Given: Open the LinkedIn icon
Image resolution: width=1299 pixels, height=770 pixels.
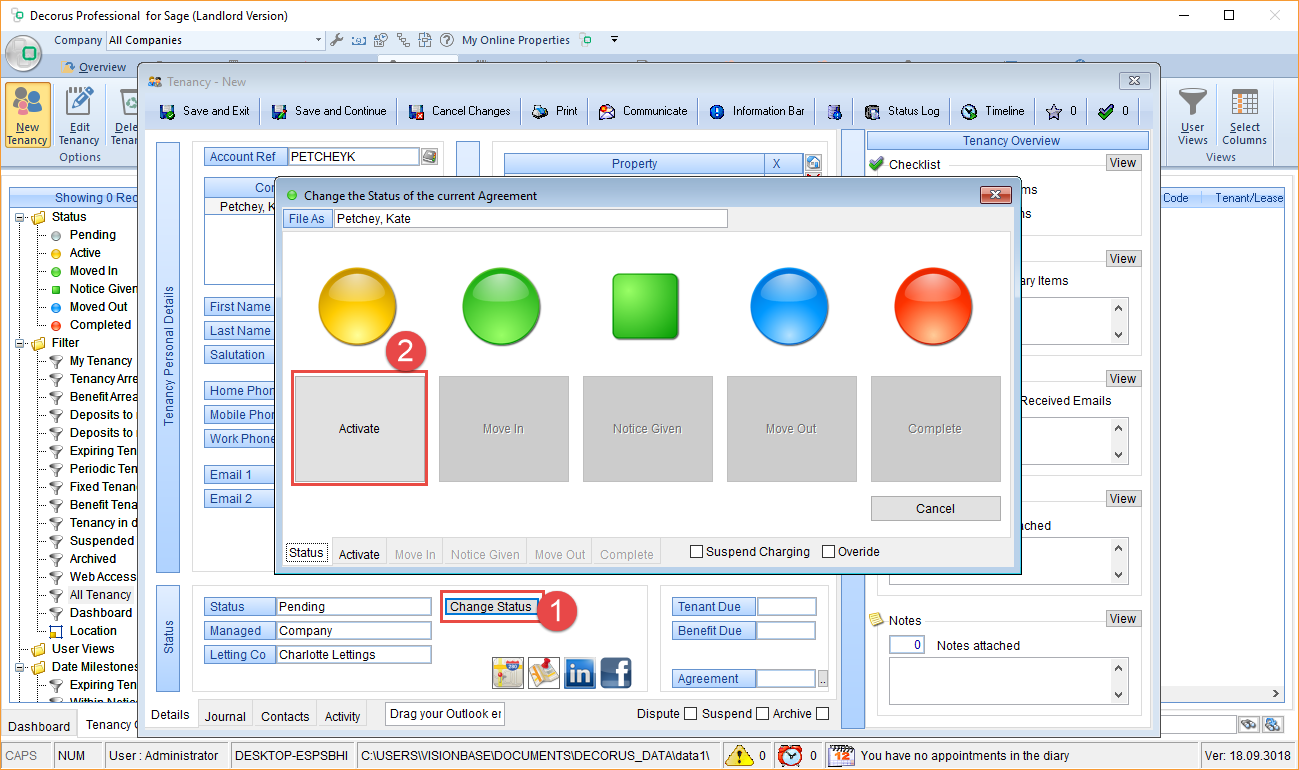Looking at the screenshot, I should coord(580,673).
